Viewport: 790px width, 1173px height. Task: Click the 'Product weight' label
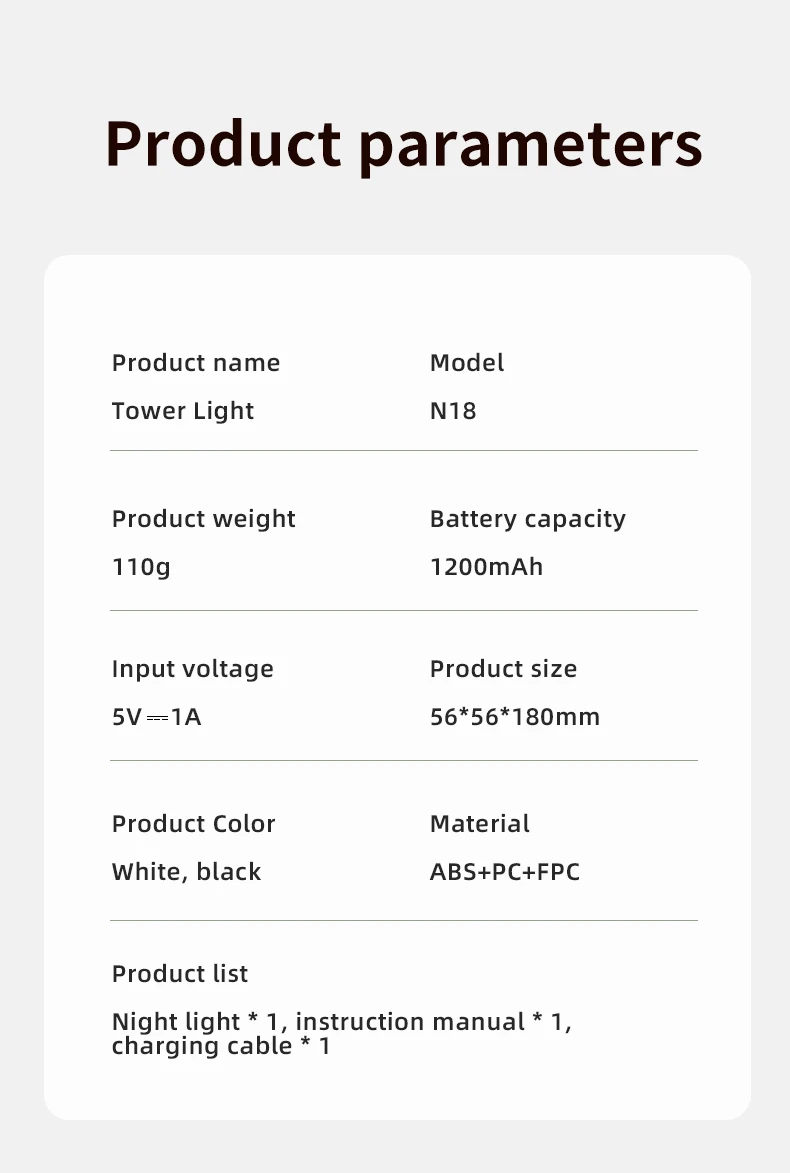click(x=204, y=519)
